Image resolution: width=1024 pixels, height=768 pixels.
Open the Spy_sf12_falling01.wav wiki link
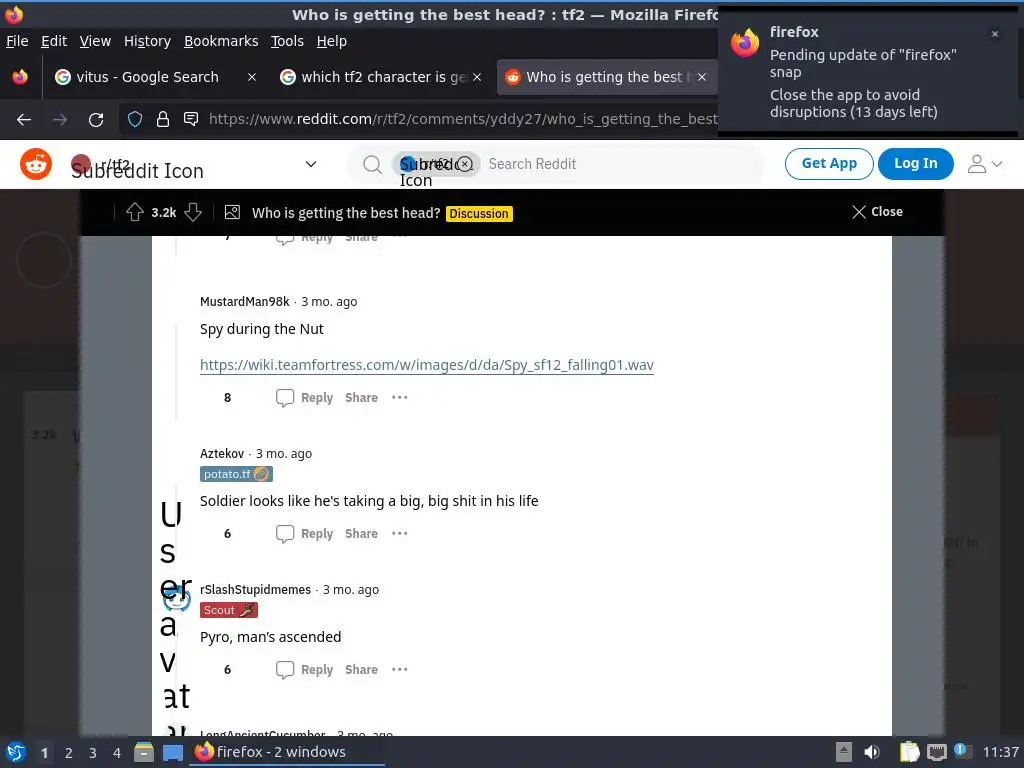426,365
